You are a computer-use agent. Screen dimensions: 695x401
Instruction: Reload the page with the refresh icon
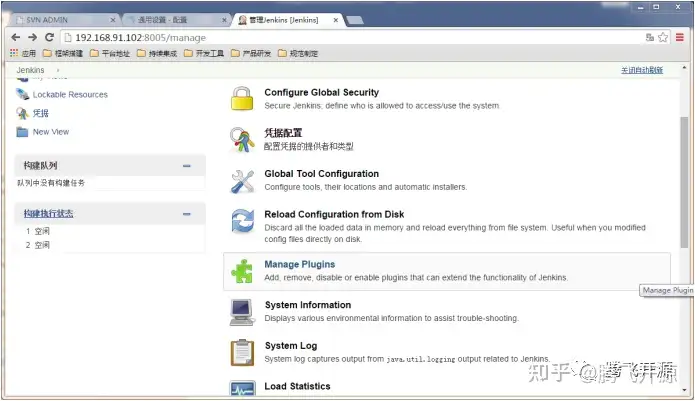[50, 37]
